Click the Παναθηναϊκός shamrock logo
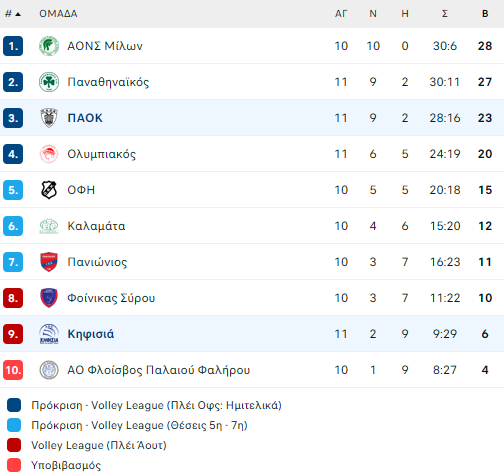This screenshot has height=475, width=504. [x=49, y=82]
